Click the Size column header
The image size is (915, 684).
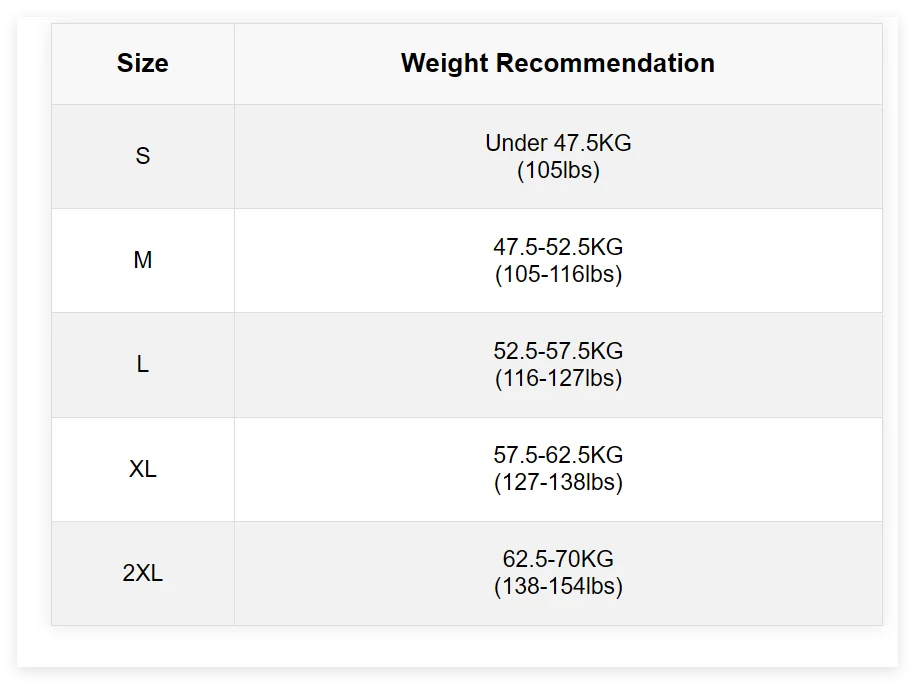pyautogui.click(x=142, y=64)
